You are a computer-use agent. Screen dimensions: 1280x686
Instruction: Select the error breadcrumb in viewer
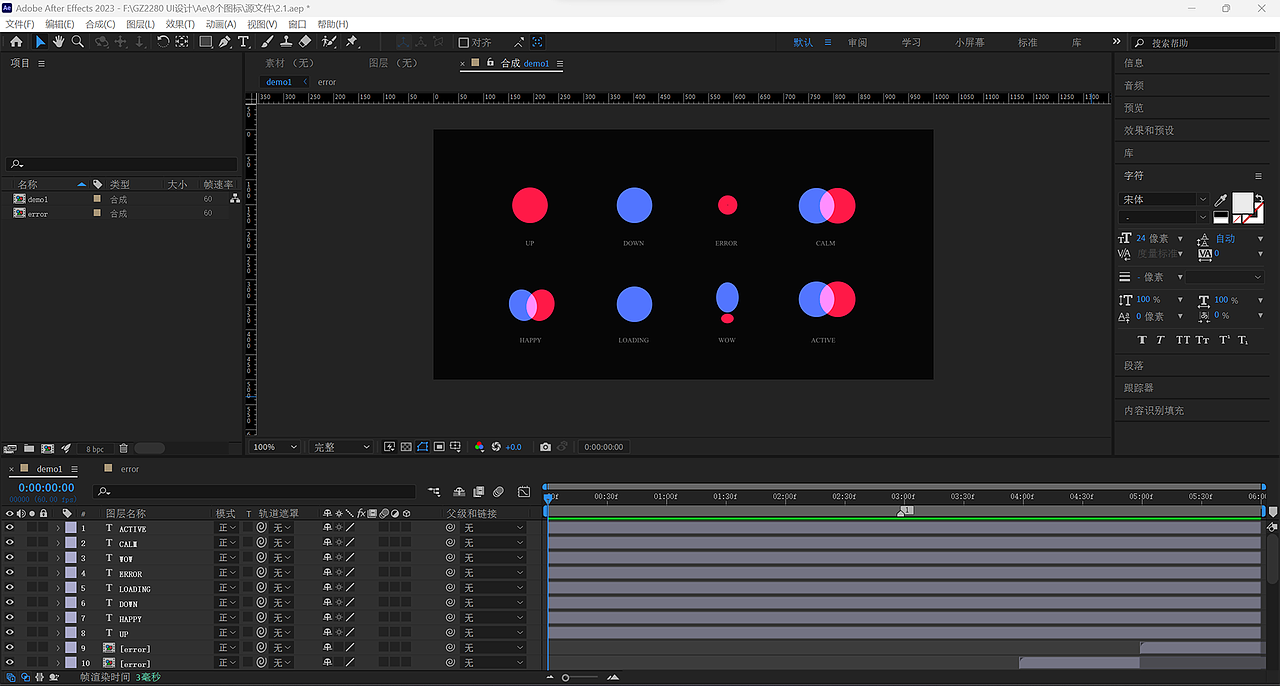(327, 82)
